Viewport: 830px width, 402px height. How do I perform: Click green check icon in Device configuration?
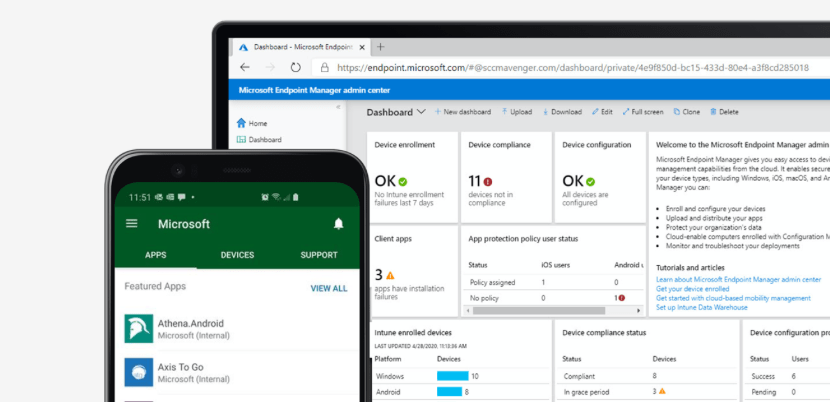point(590,182)
